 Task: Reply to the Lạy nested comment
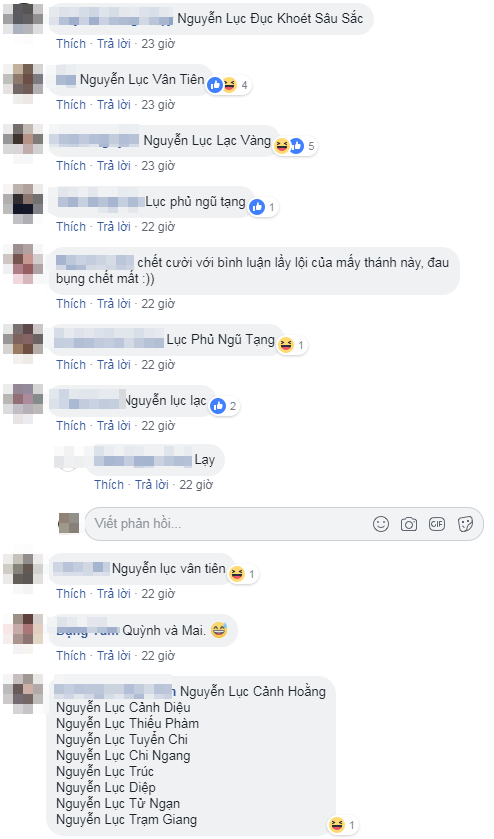point(152,485)
